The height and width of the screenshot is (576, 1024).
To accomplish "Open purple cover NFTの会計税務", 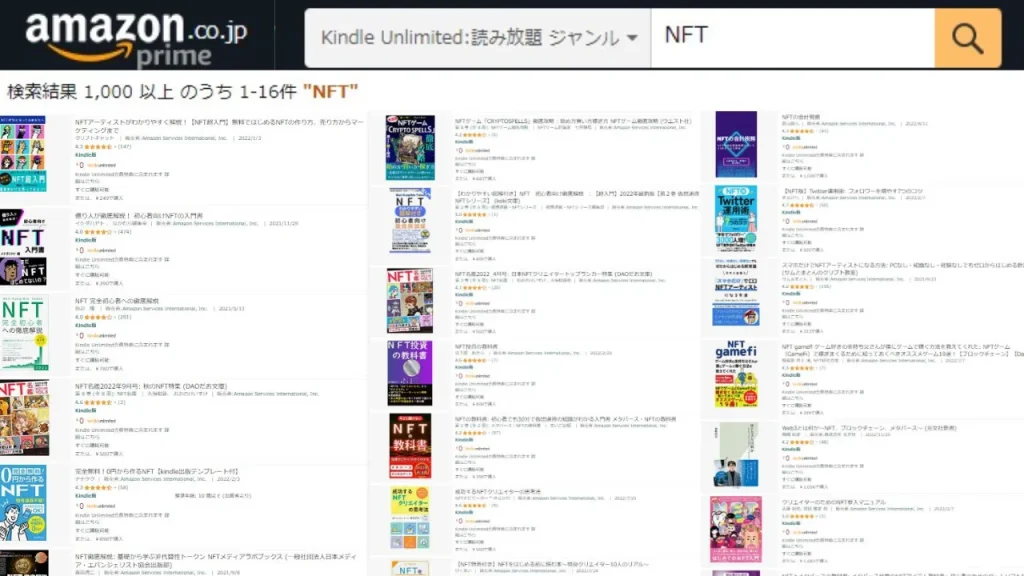I will tap(736, 144).
